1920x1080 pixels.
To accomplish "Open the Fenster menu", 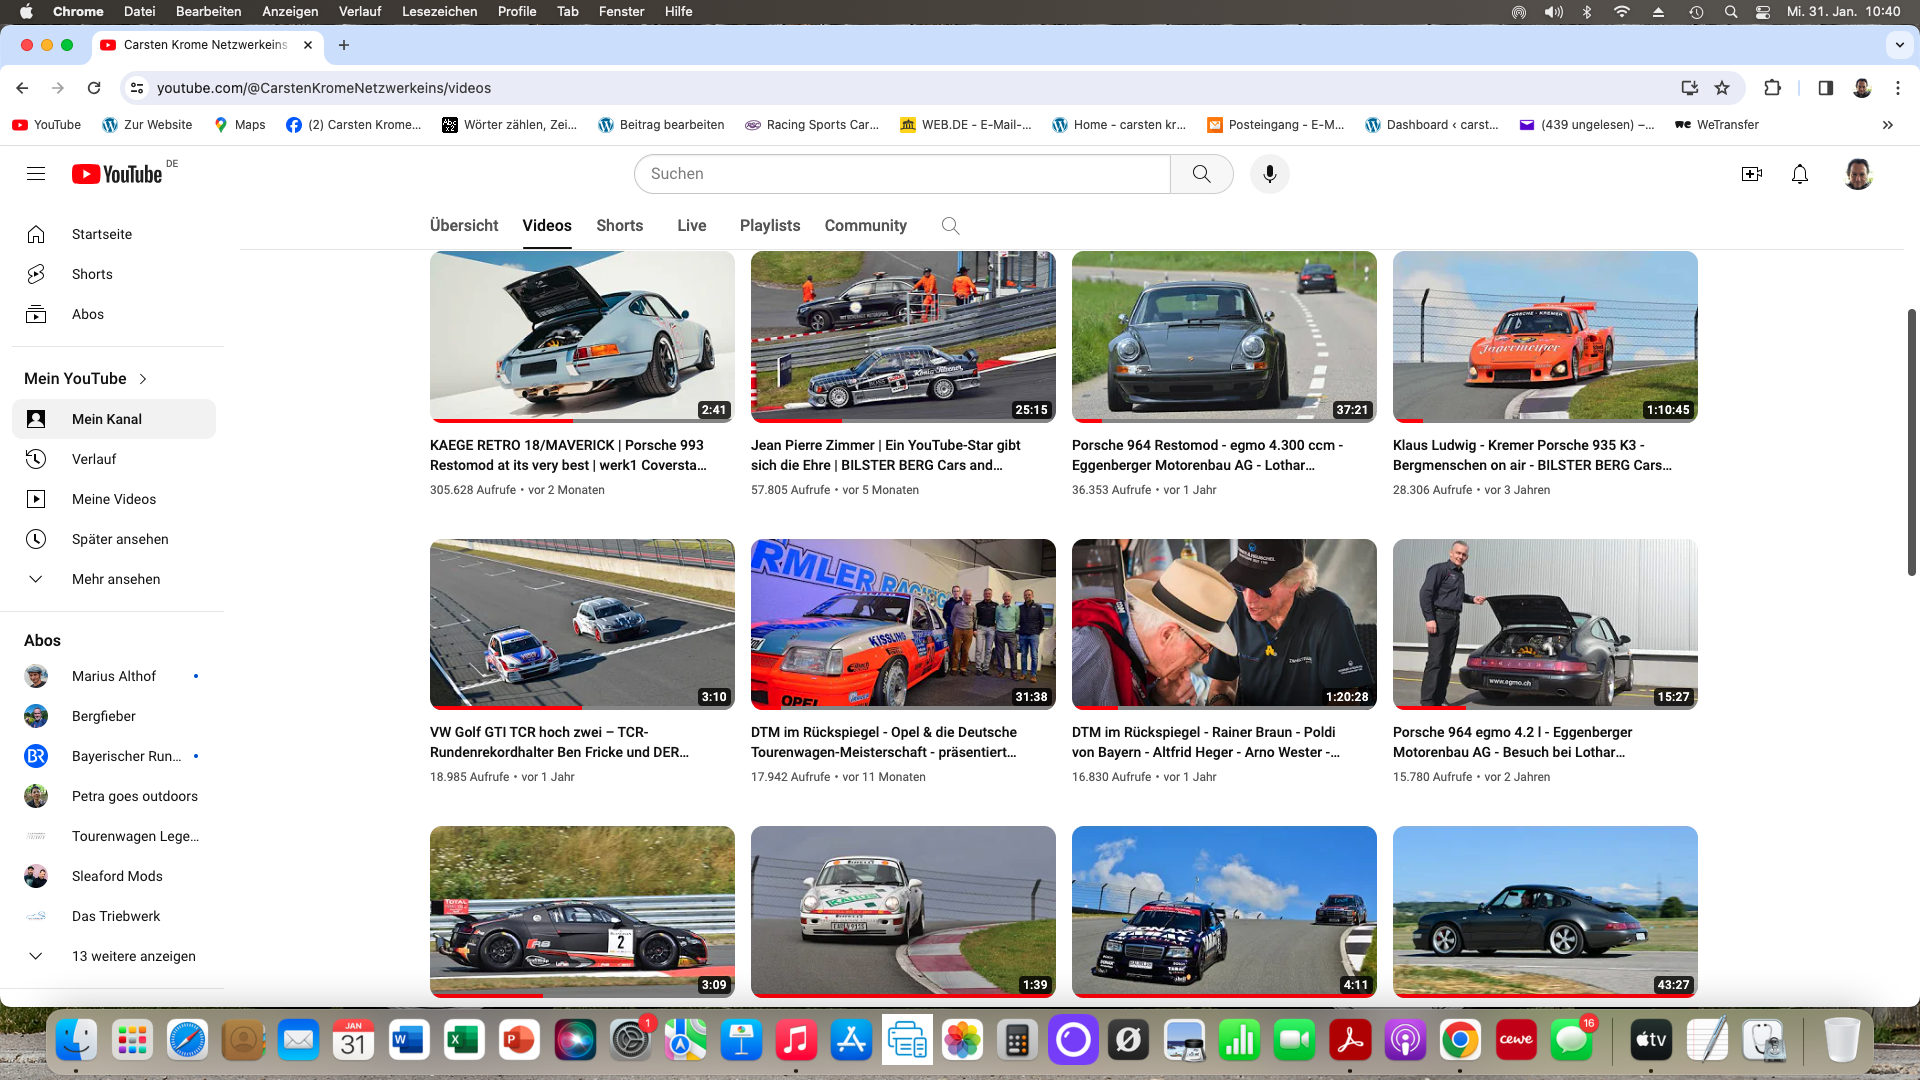I will coord(621,12).
